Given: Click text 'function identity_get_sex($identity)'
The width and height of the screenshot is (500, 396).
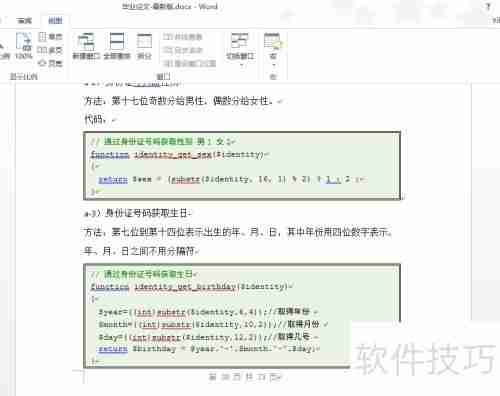Looking at the screenshot, I should click(x=178, y=155).
